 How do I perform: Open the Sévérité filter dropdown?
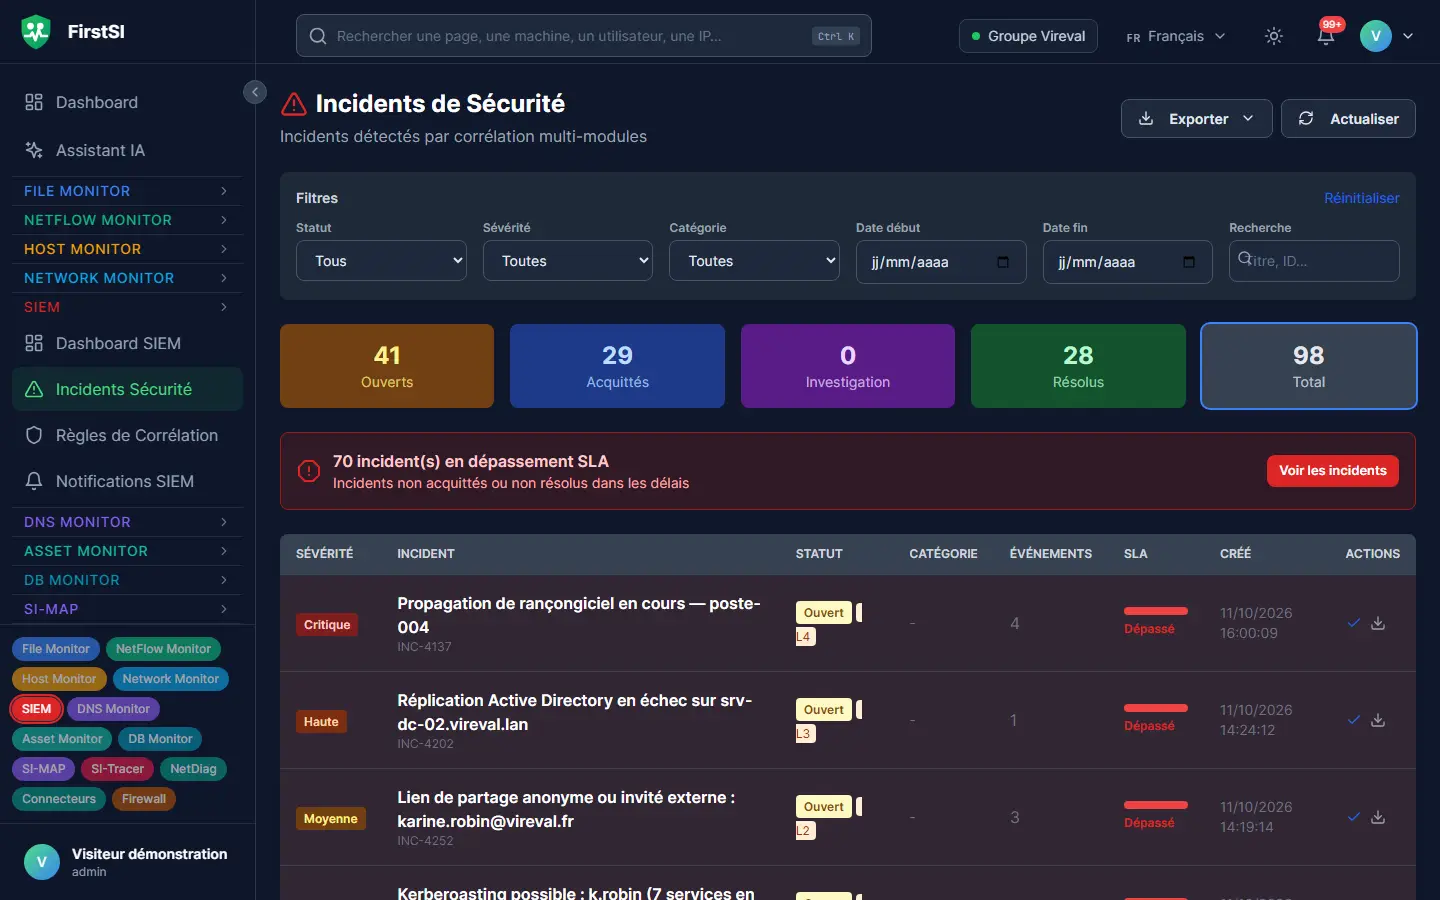point(568,261)
